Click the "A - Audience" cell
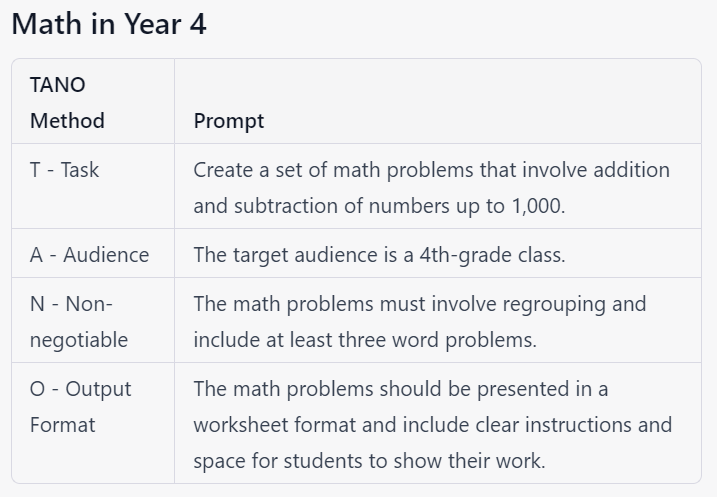The width and height of the screenshot is (717, 497). [x=89, y=255]
